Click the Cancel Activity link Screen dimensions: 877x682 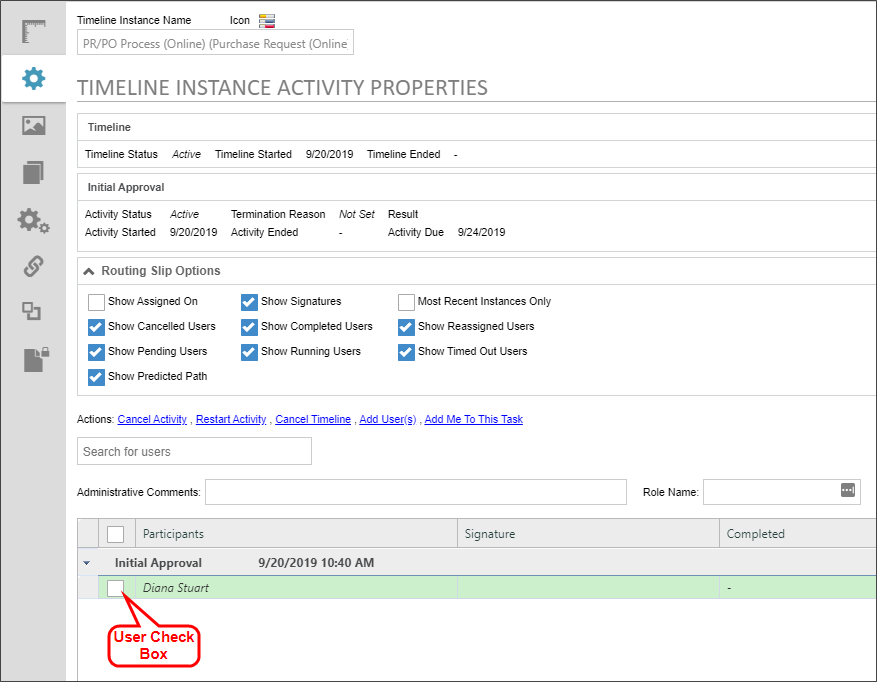152,420
